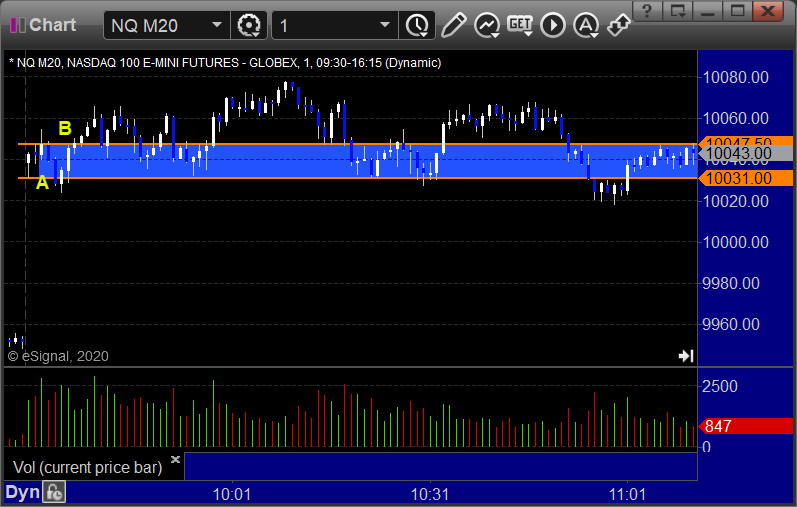Screen dimensions: 797x507
Task: Click the red 847 volume tag
Action: (745, 426)
